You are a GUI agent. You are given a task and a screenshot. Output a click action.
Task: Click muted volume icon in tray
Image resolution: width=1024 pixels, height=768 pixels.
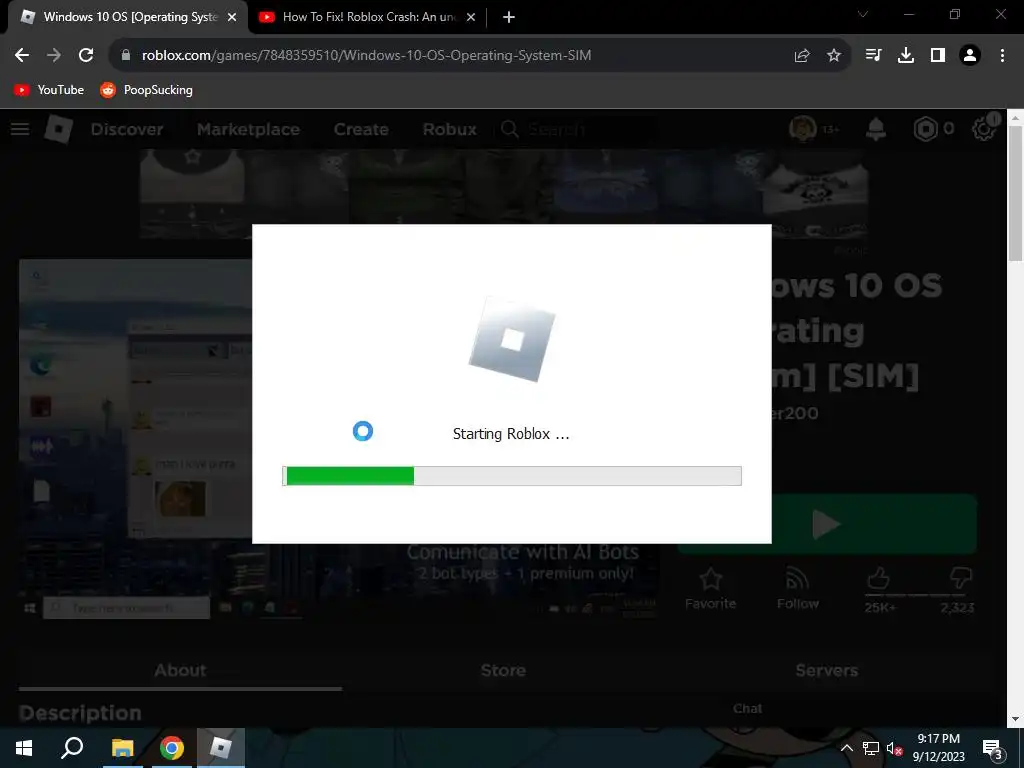[894, 749]
